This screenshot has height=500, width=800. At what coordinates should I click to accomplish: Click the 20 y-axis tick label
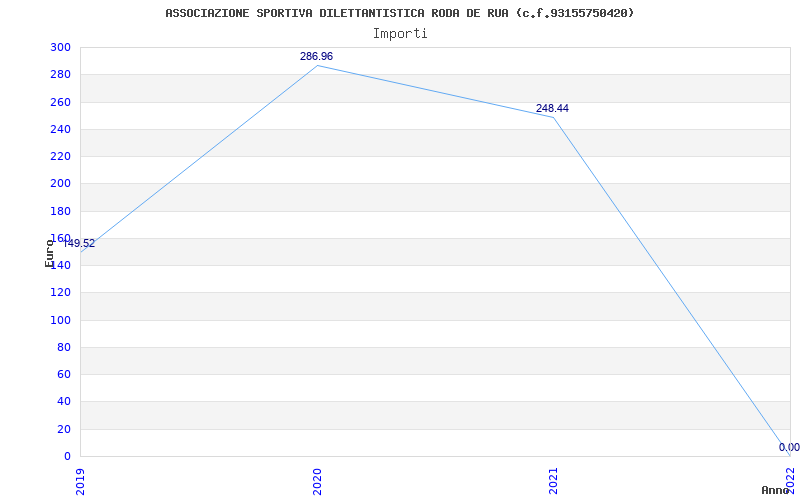pos(64,429)
